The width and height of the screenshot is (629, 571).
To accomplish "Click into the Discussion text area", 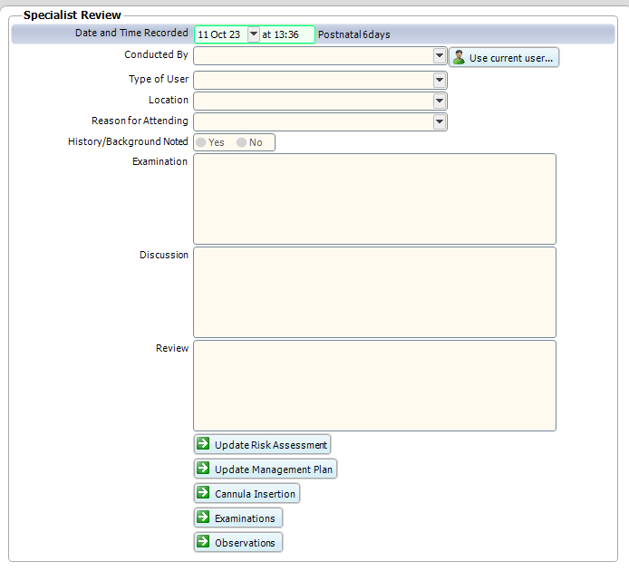I will click(x=374, y=292).
